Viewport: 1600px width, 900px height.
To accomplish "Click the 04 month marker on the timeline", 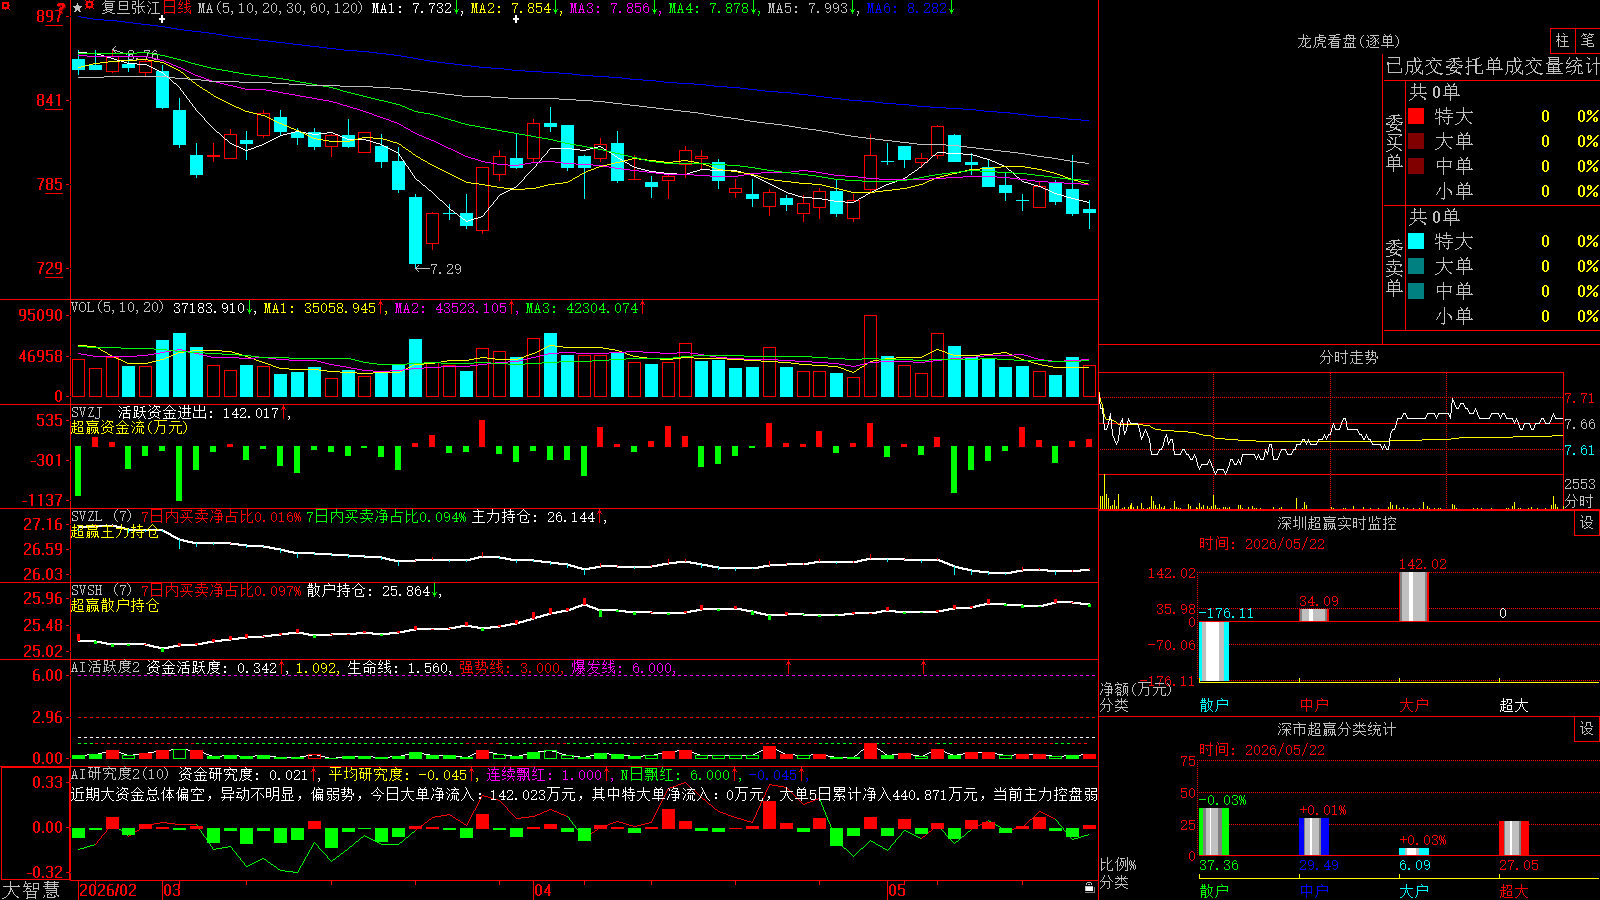I will tap(543, 890).
